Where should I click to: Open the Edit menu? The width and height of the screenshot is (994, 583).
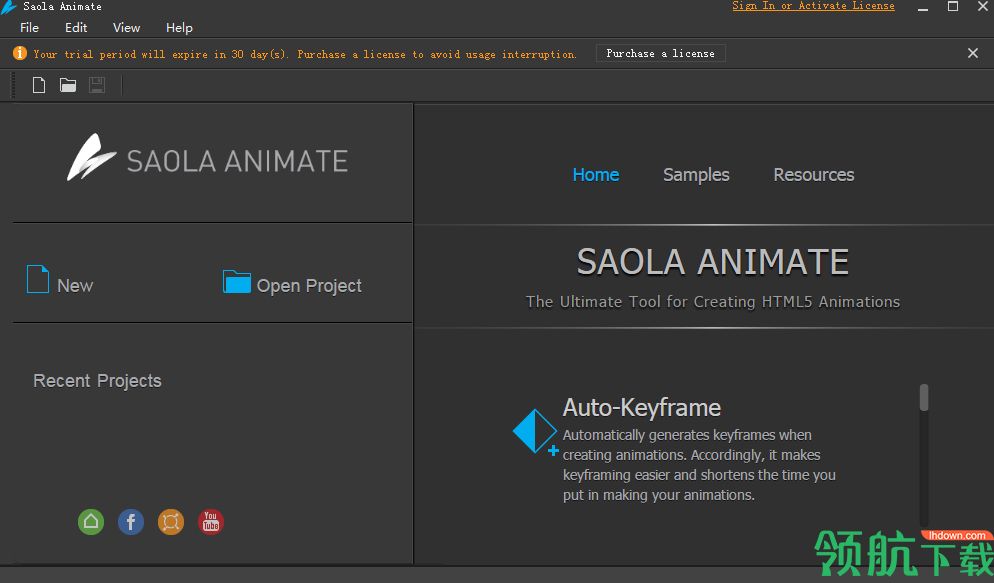(76, 28)
